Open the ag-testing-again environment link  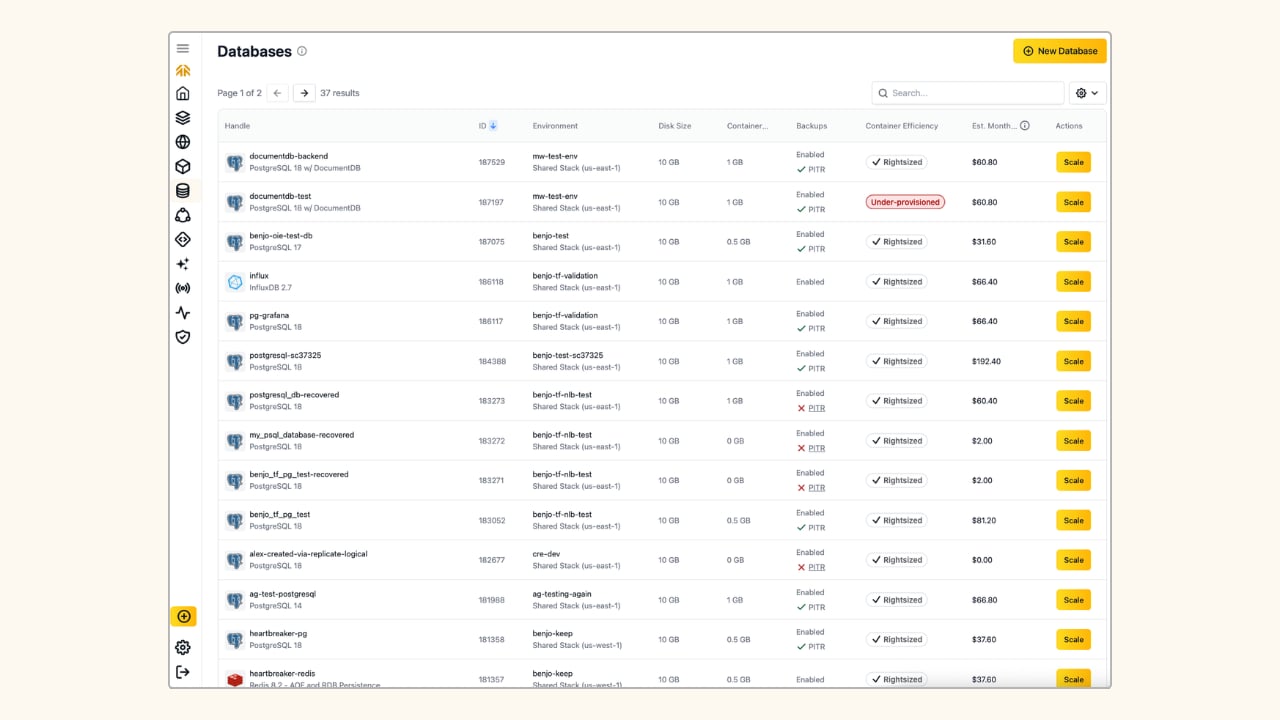pyautogui.click(x=561, y=594)
